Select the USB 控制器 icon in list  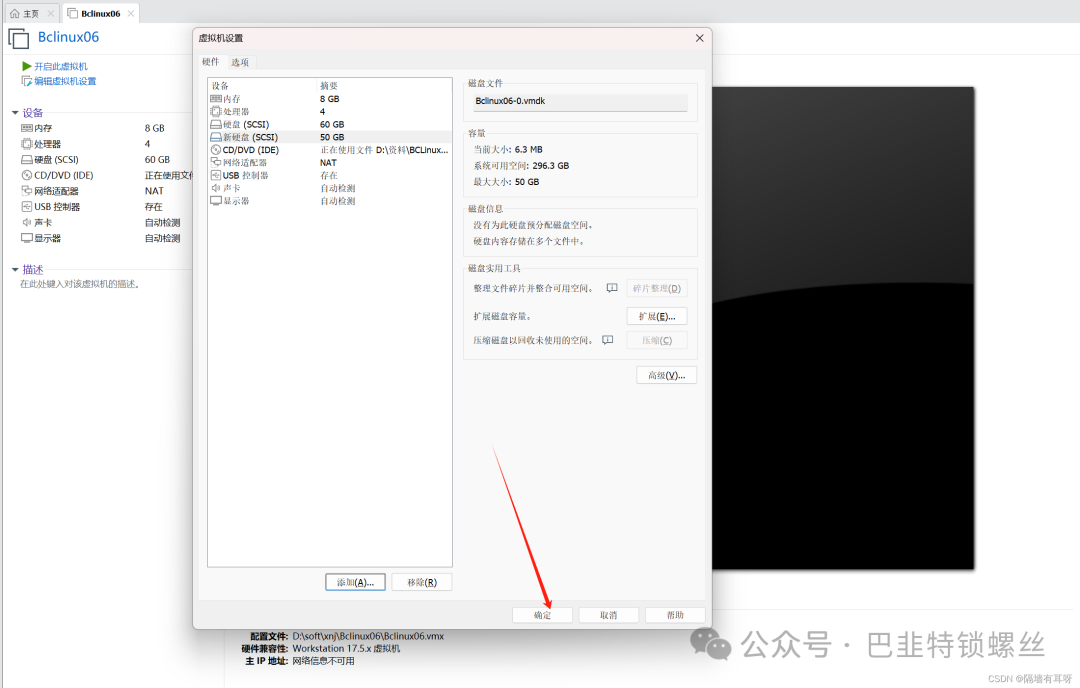216,175
